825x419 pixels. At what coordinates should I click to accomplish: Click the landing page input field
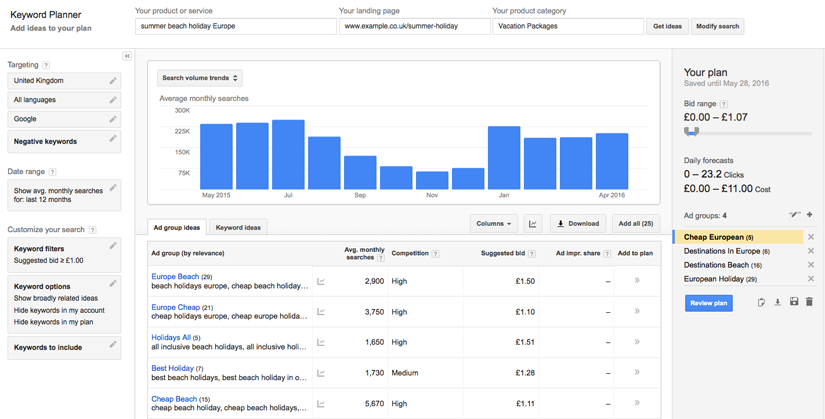coord(415,26)
